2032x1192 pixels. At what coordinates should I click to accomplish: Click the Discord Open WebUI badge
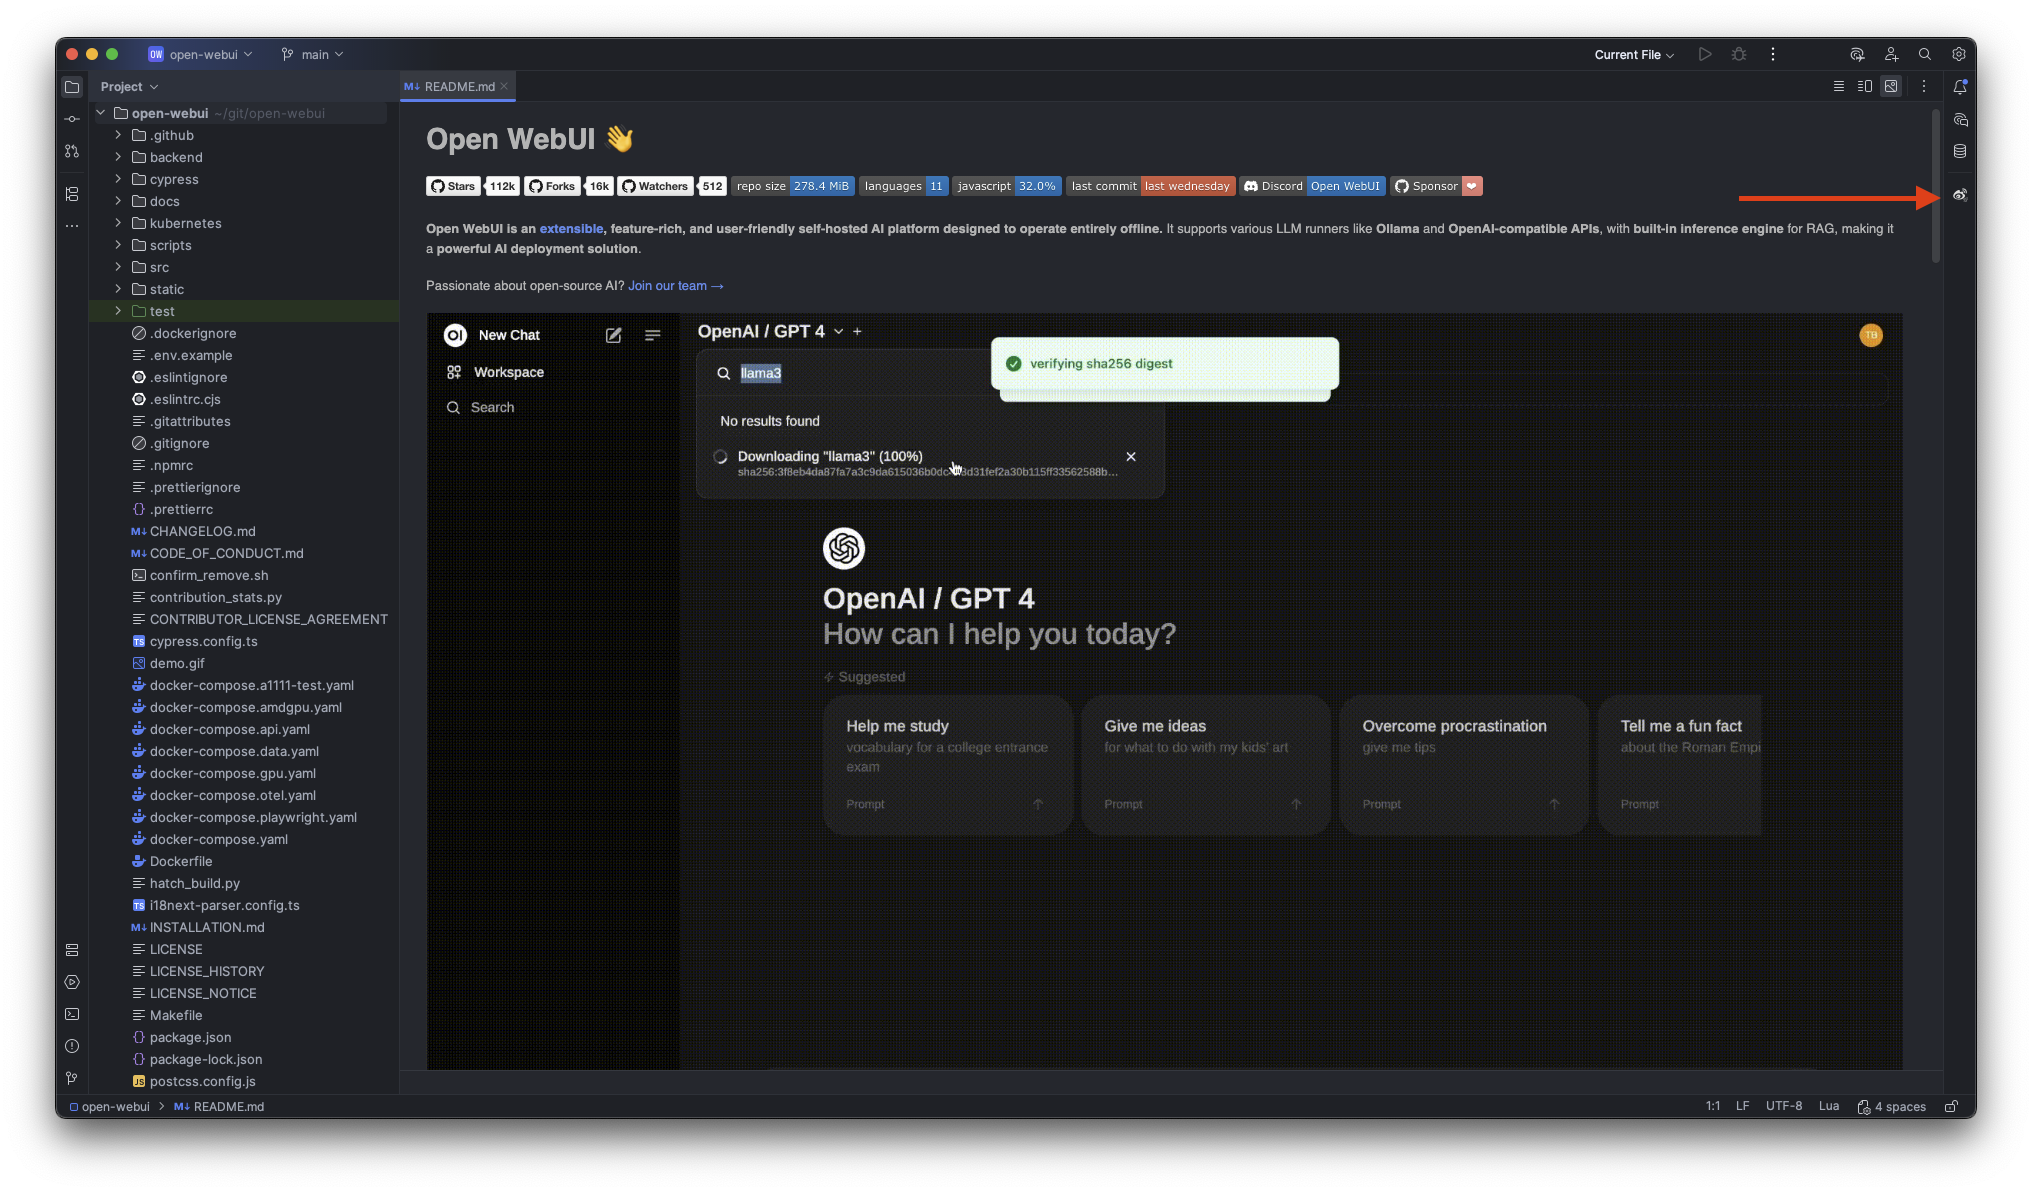pos(1313,186)
